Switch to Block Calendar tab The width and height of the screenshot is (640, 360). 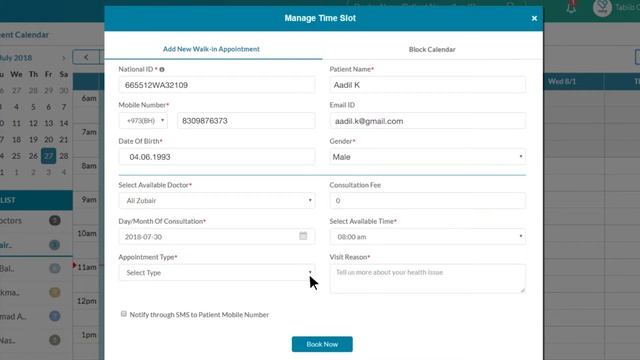[x=432, y=49]
